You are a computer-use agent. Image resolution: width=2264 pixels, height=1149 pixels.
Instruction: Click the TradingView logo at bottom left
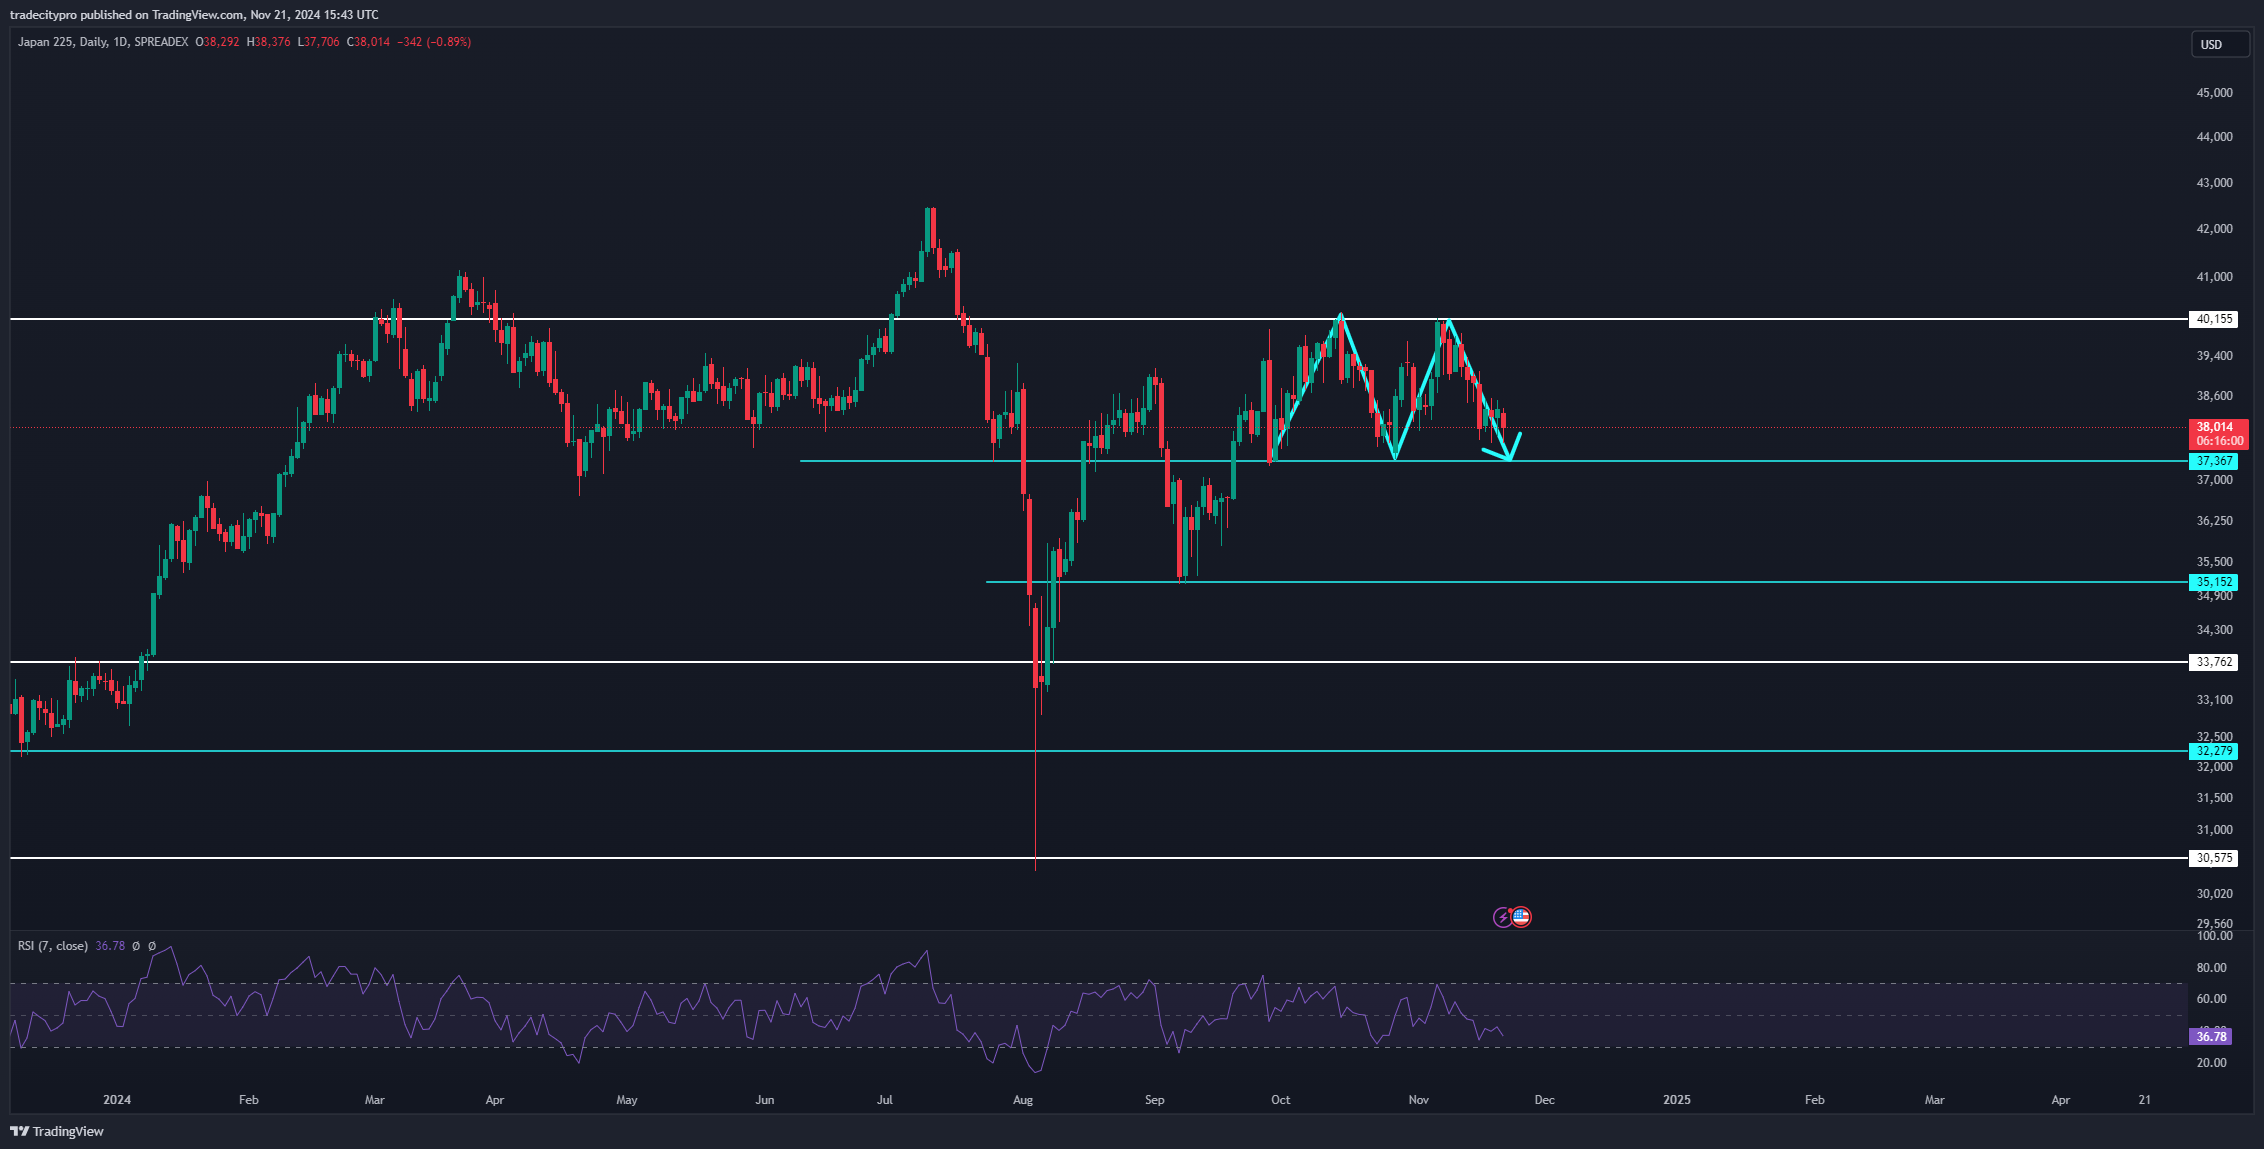[x=57, y=1131]
